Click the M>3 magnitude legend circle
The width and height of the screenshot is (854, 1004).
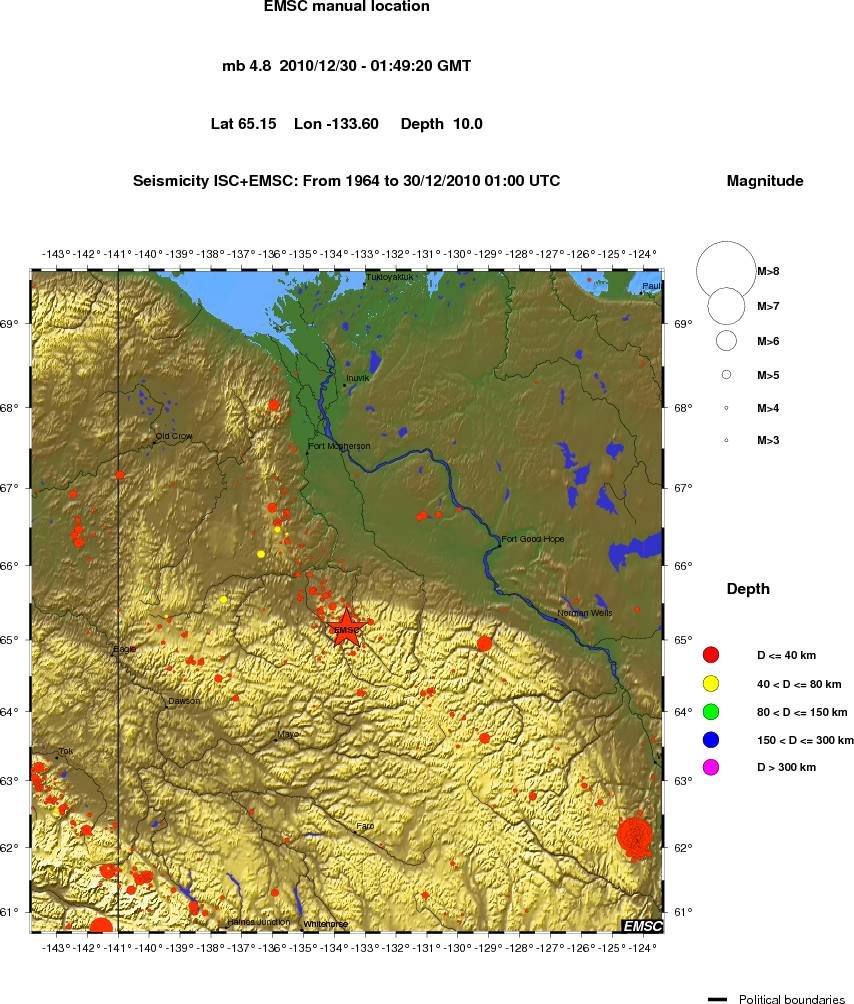(727, 441)
